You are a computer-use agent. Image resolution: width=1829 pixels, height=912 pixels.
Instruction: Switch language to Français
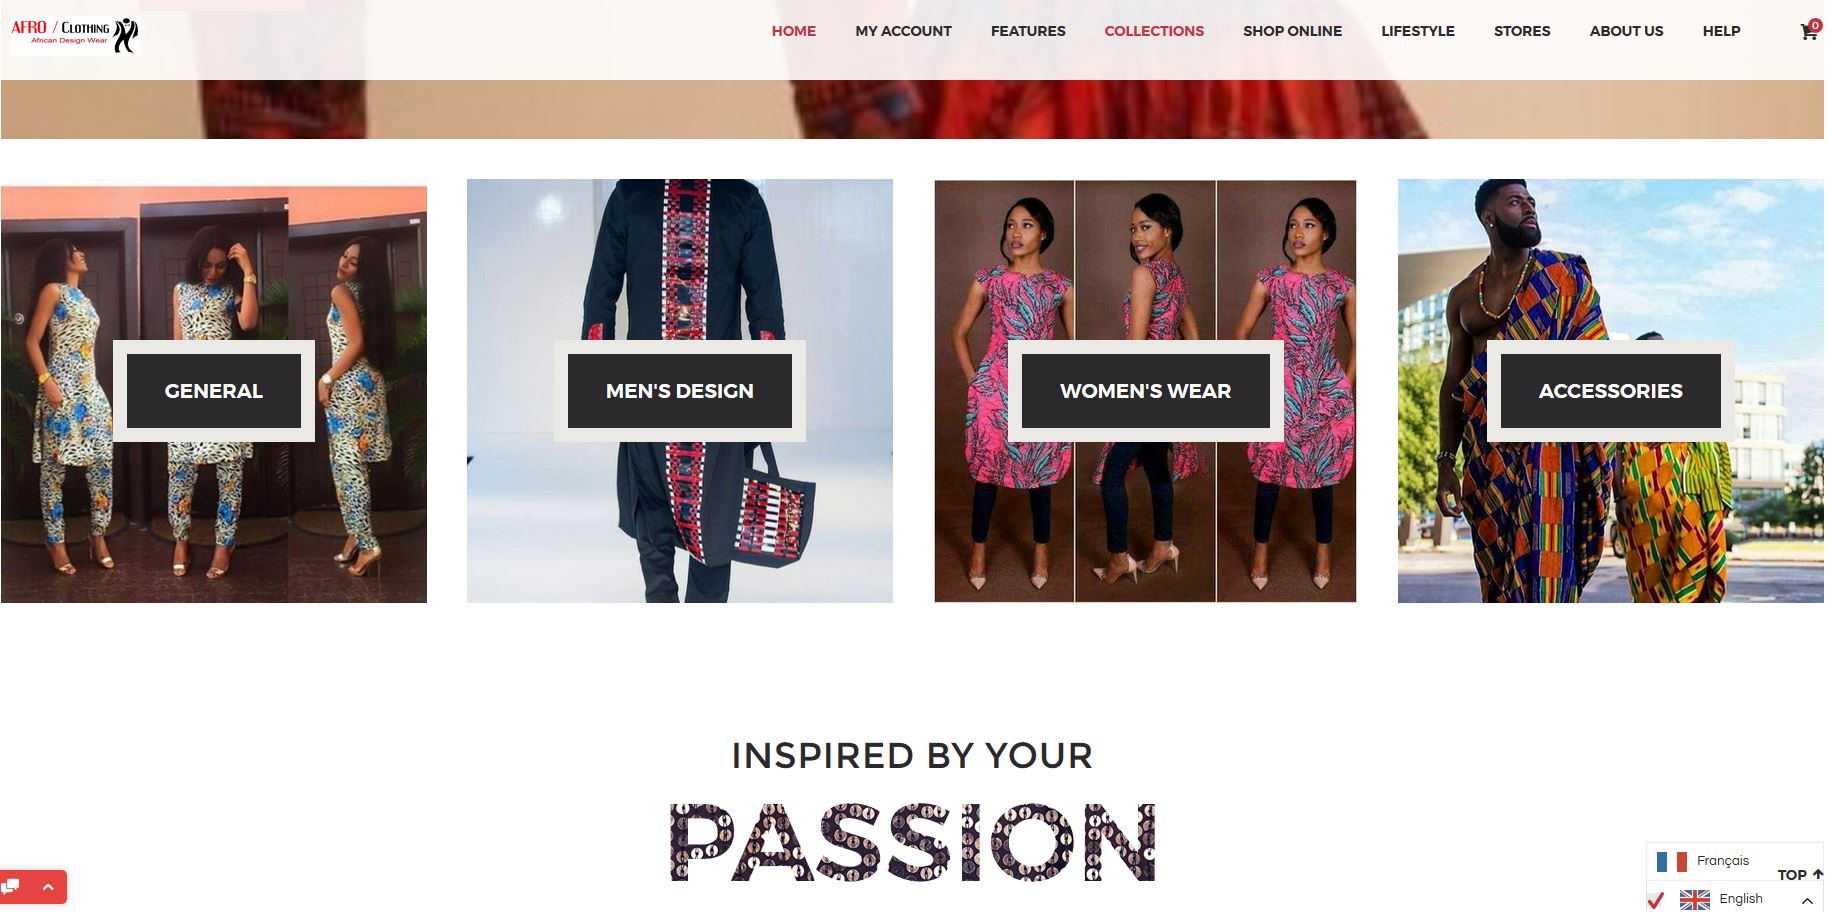pyautogui.click(x=1723, y=861)
